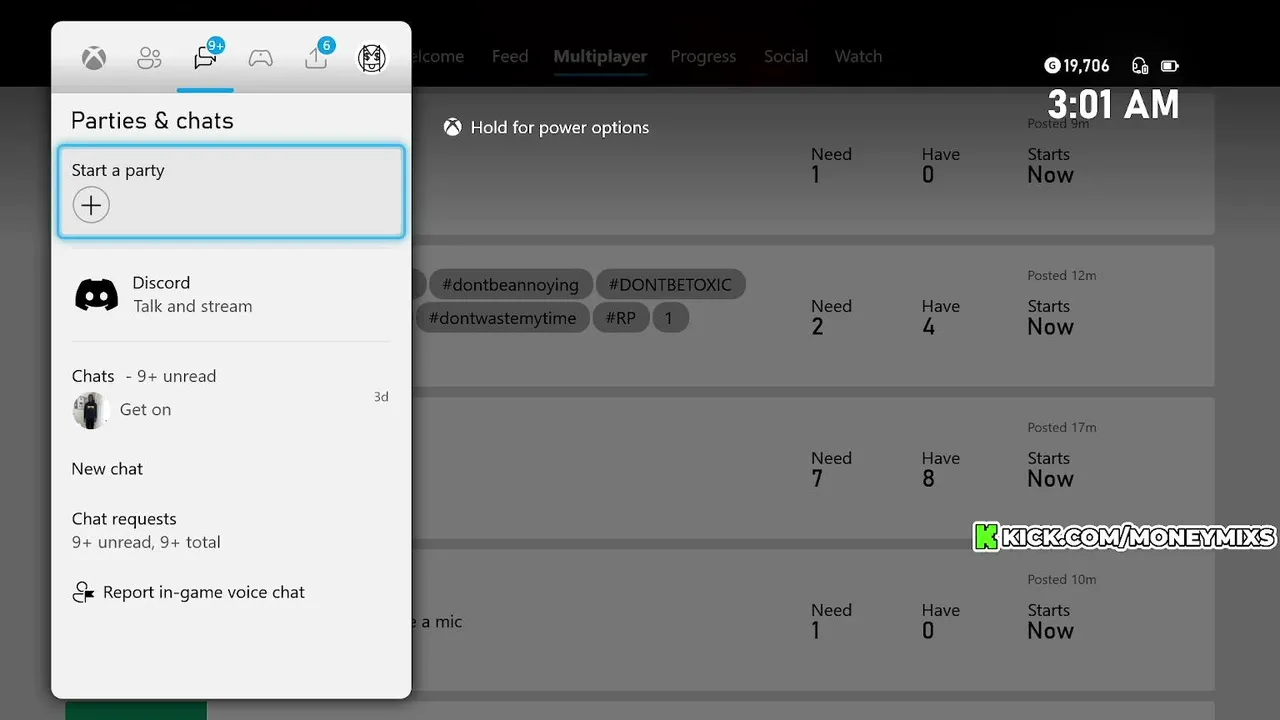Open Chat requests

tap(231, 530)
